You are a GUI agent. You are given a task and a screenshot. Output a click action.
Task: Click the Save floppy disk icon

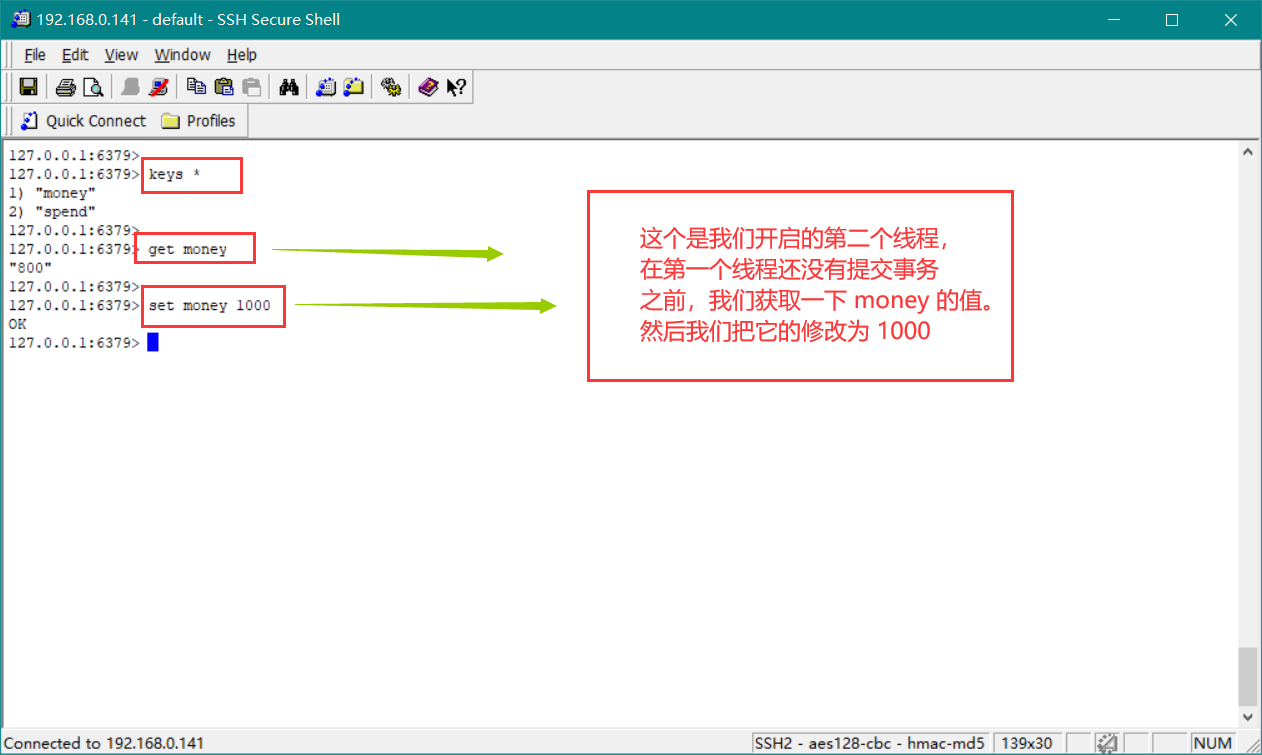point(29,87)
